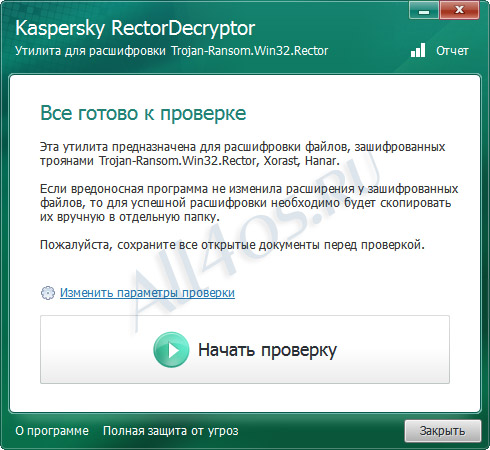Minimize the RectorDecryptor window
Image resolution: width=490 pixels, height=450 pixels.
(x=424, y=10)
